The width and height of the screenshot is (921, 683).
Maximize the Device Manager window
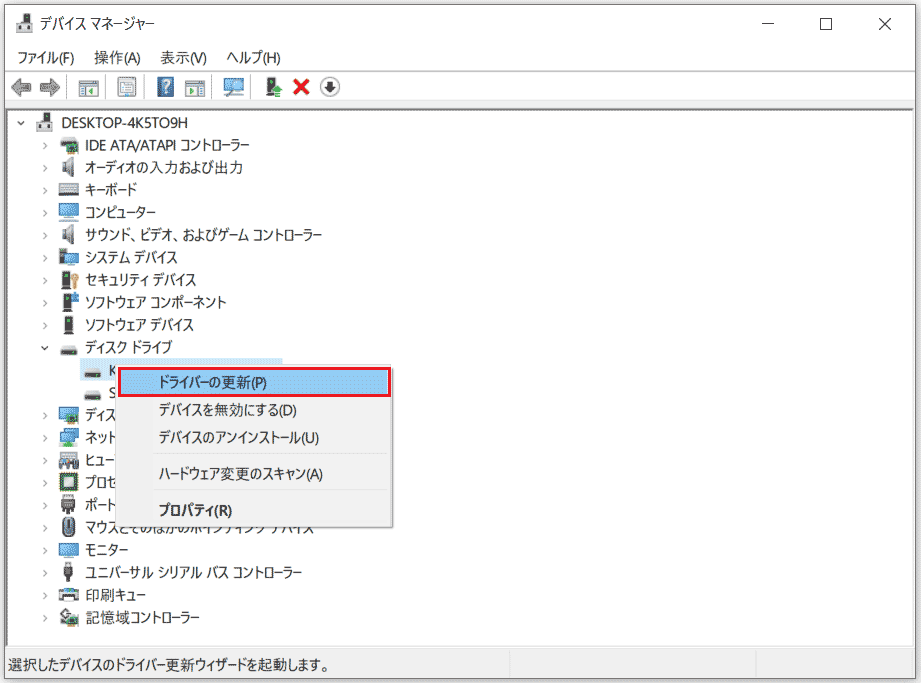tap(826, 23)
